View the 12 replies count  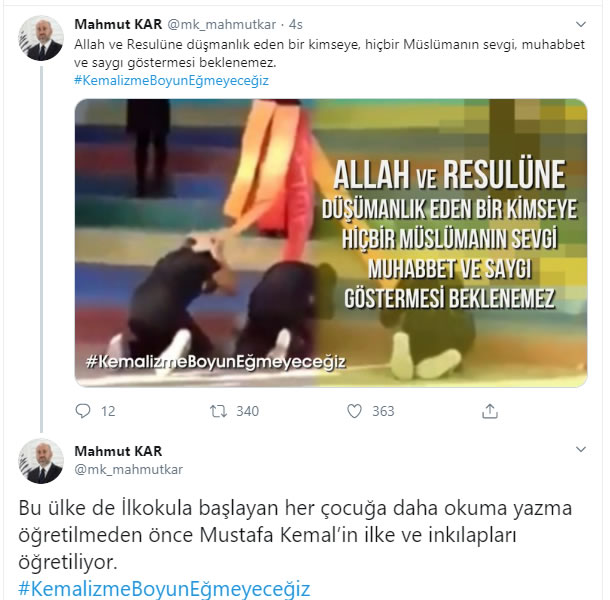click(x=108, y=411)
